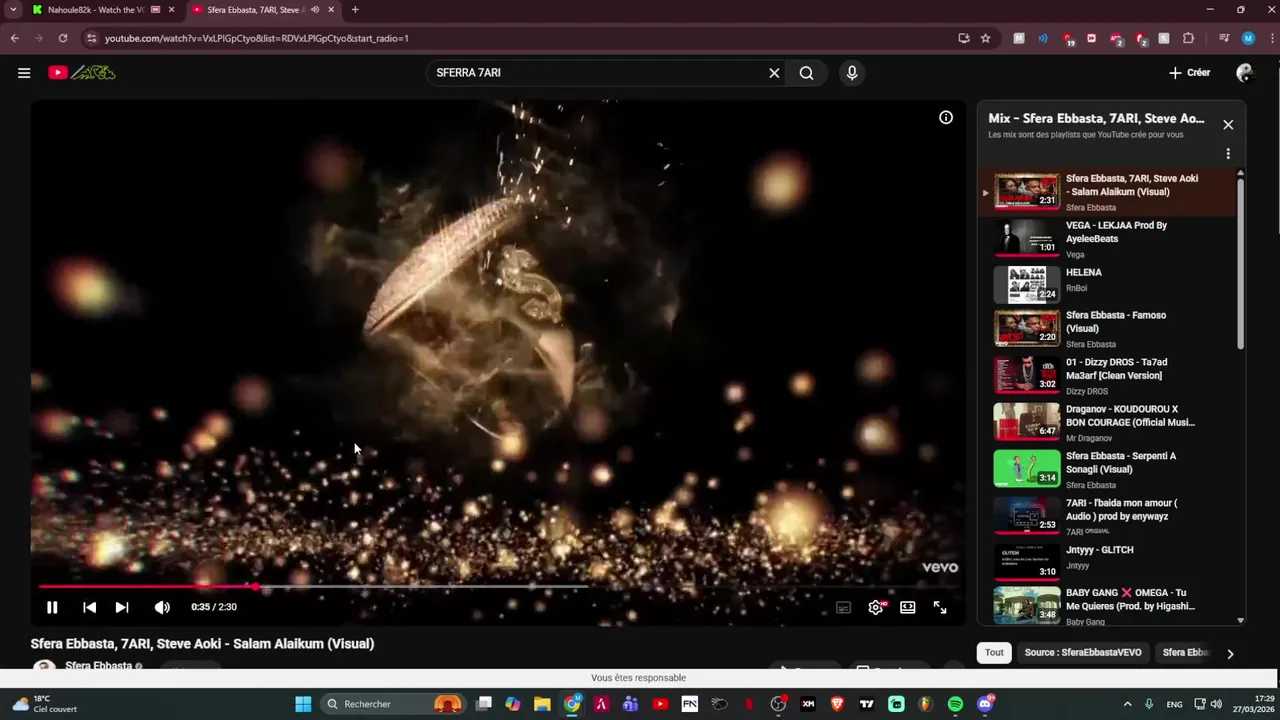Viewport: 1280px width, 720px height.
Task: Open Spotify from the taskbar
Action: 955,704
